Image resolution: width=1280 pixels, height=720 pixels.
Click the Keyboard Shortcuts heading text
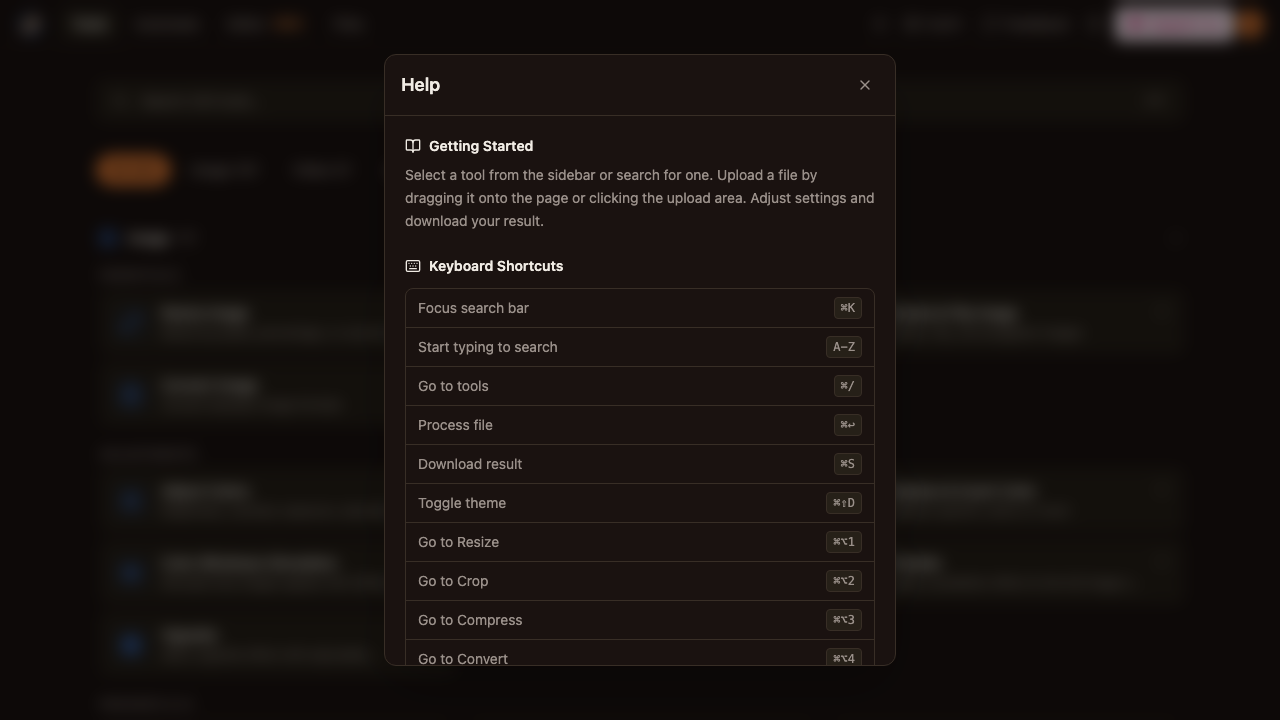496,266
